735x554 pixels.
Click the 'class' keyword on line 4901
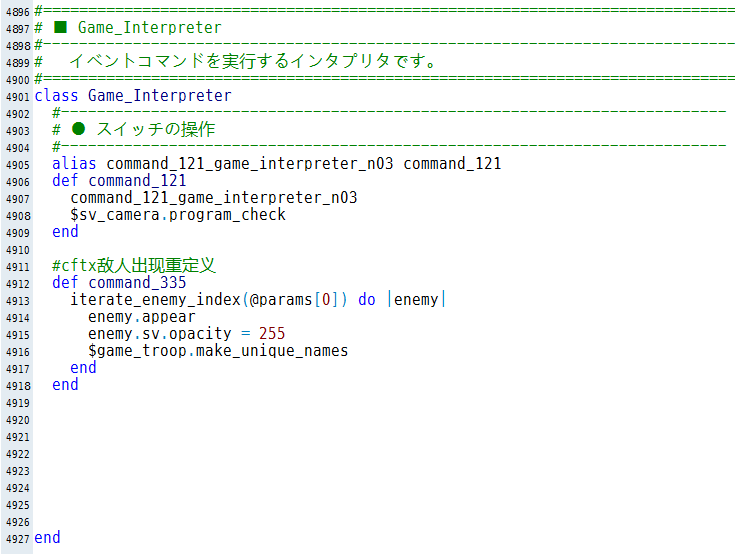56,96
